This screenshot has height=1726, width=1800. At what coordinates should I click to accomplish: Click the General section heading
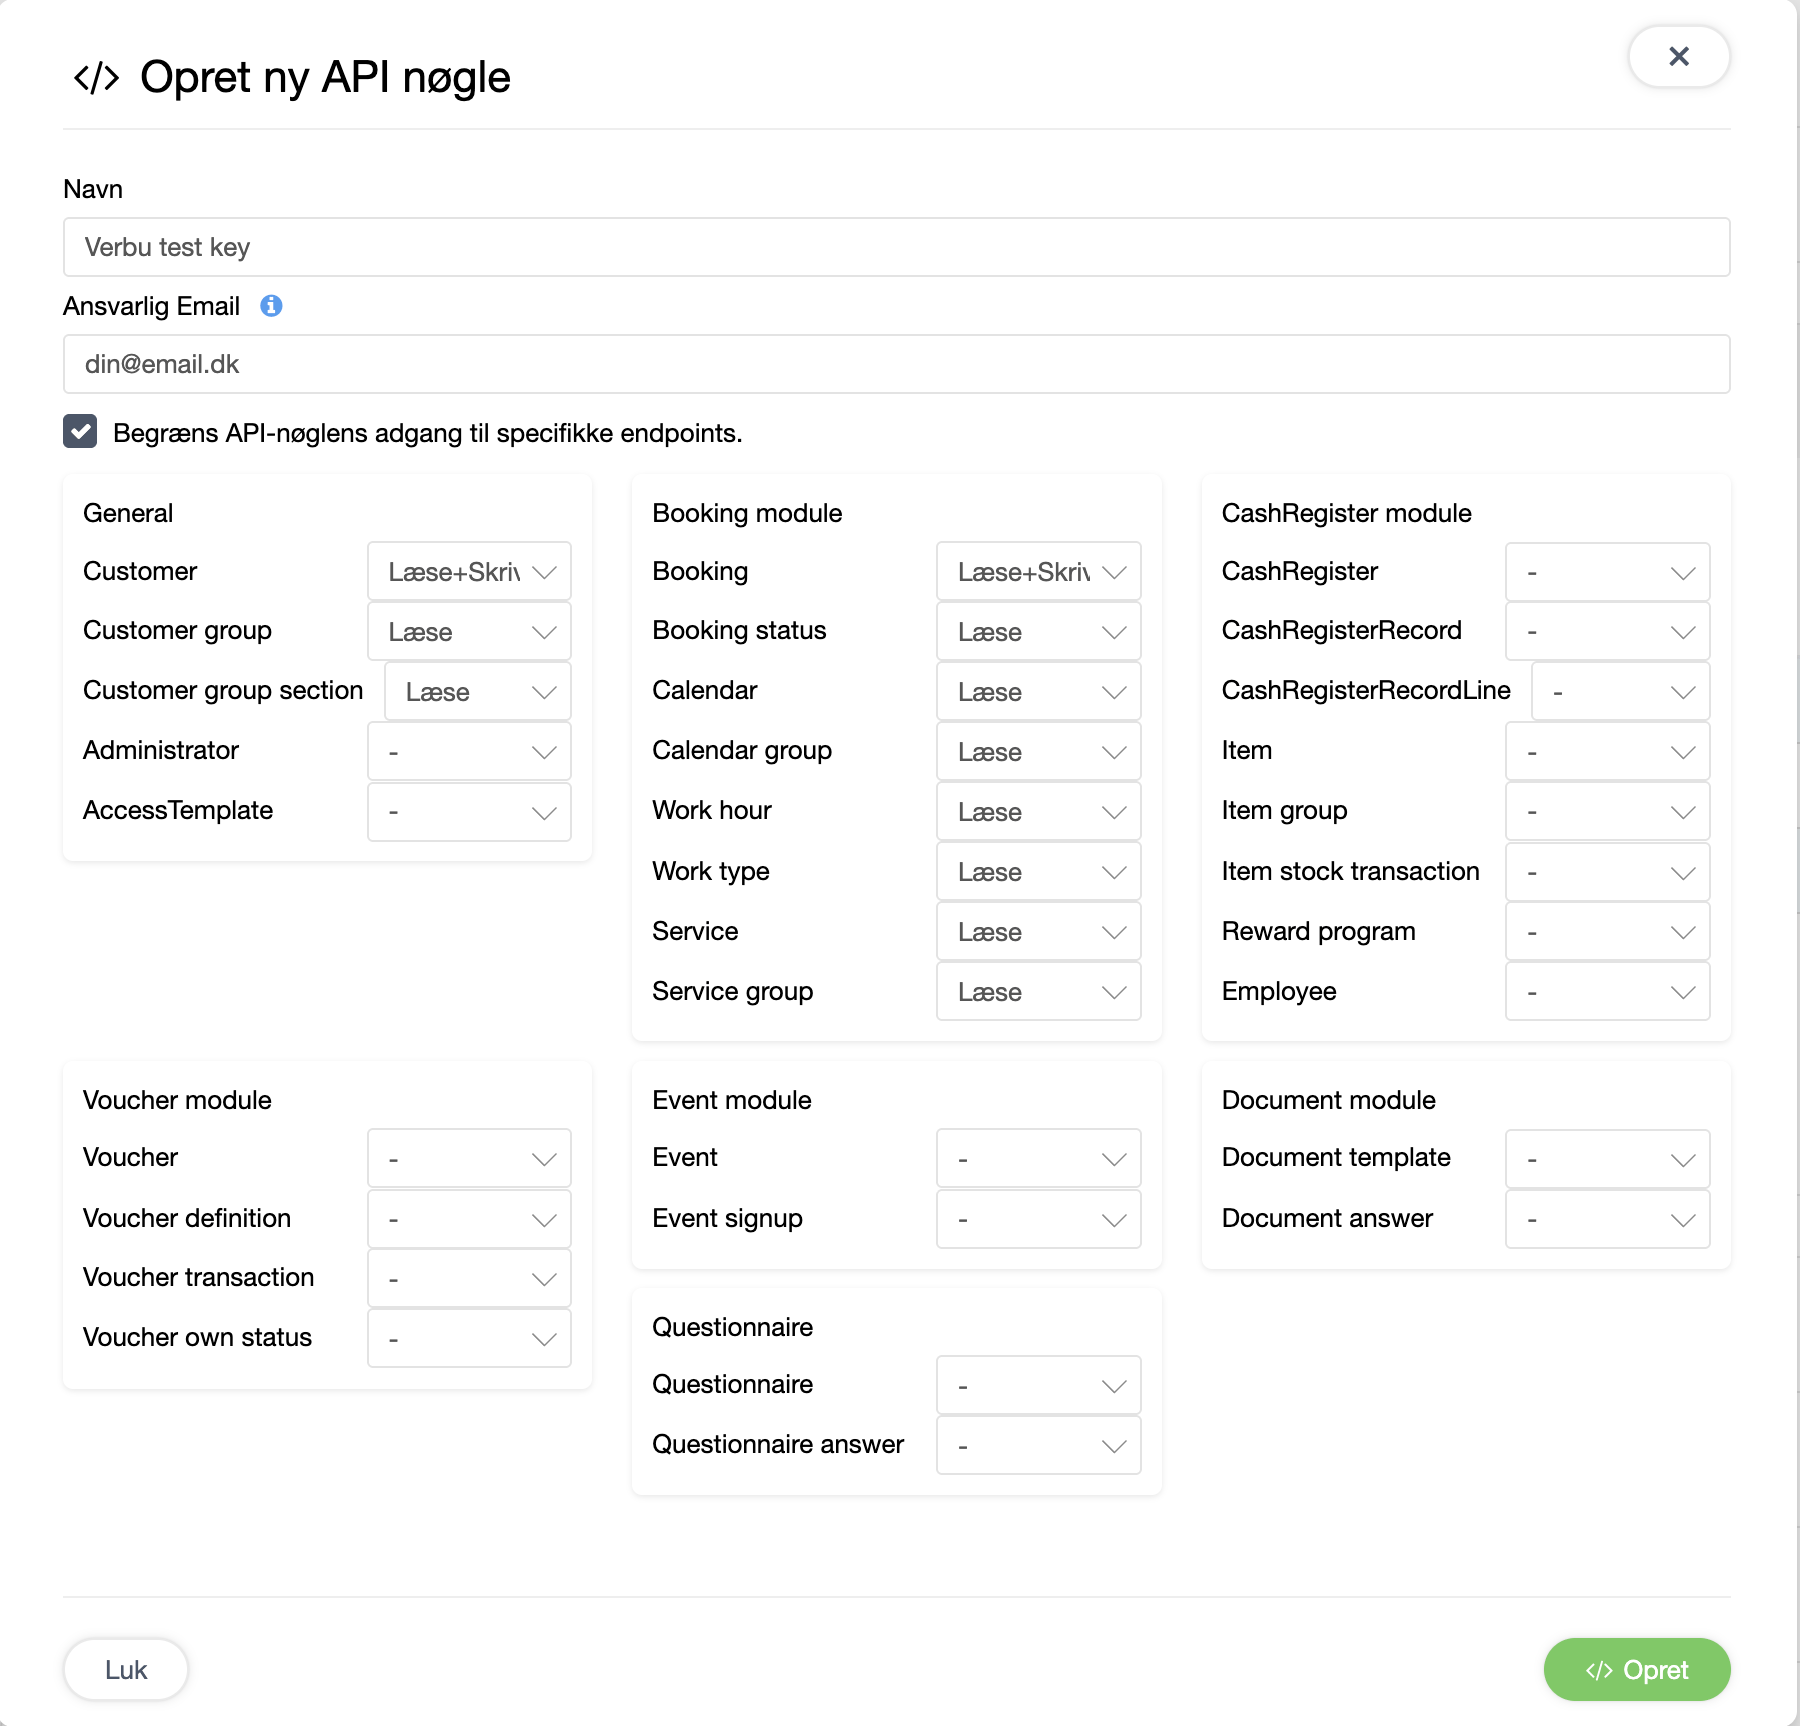pos(128,513)
